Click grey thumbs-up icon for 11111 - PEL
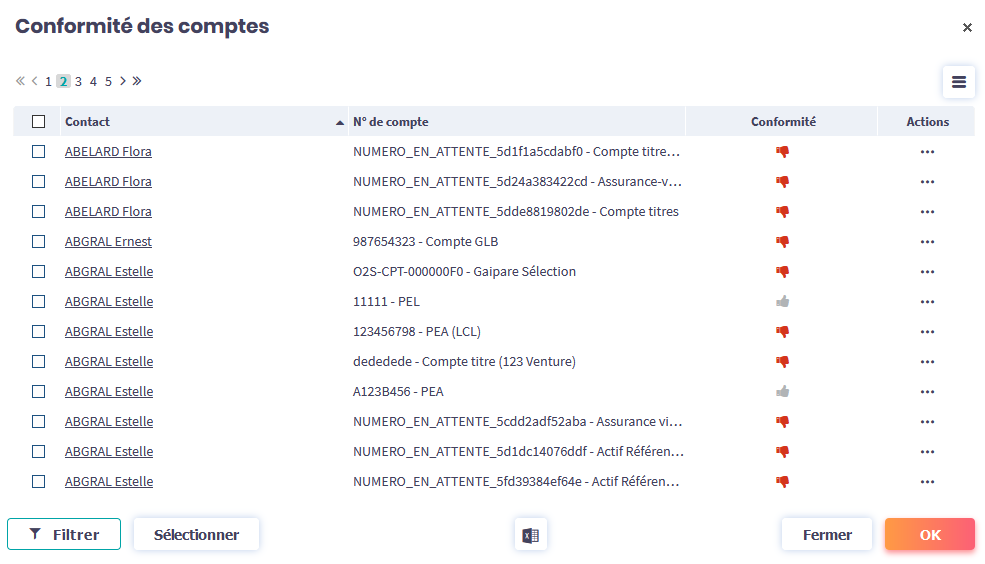 click(x=783, y=302)
